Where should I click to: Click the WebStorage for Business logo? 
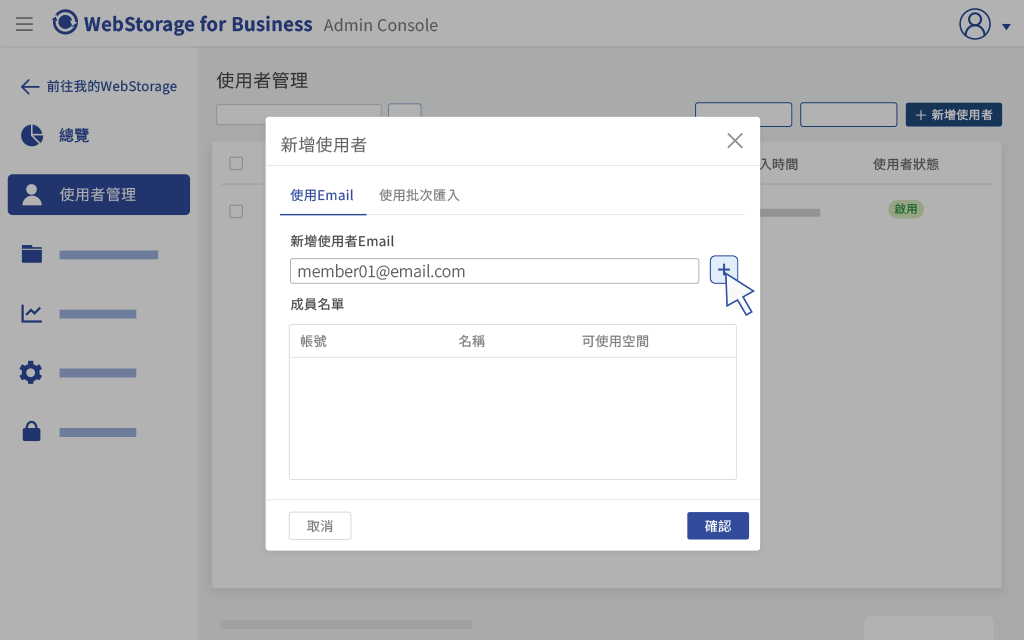[182, 24]
